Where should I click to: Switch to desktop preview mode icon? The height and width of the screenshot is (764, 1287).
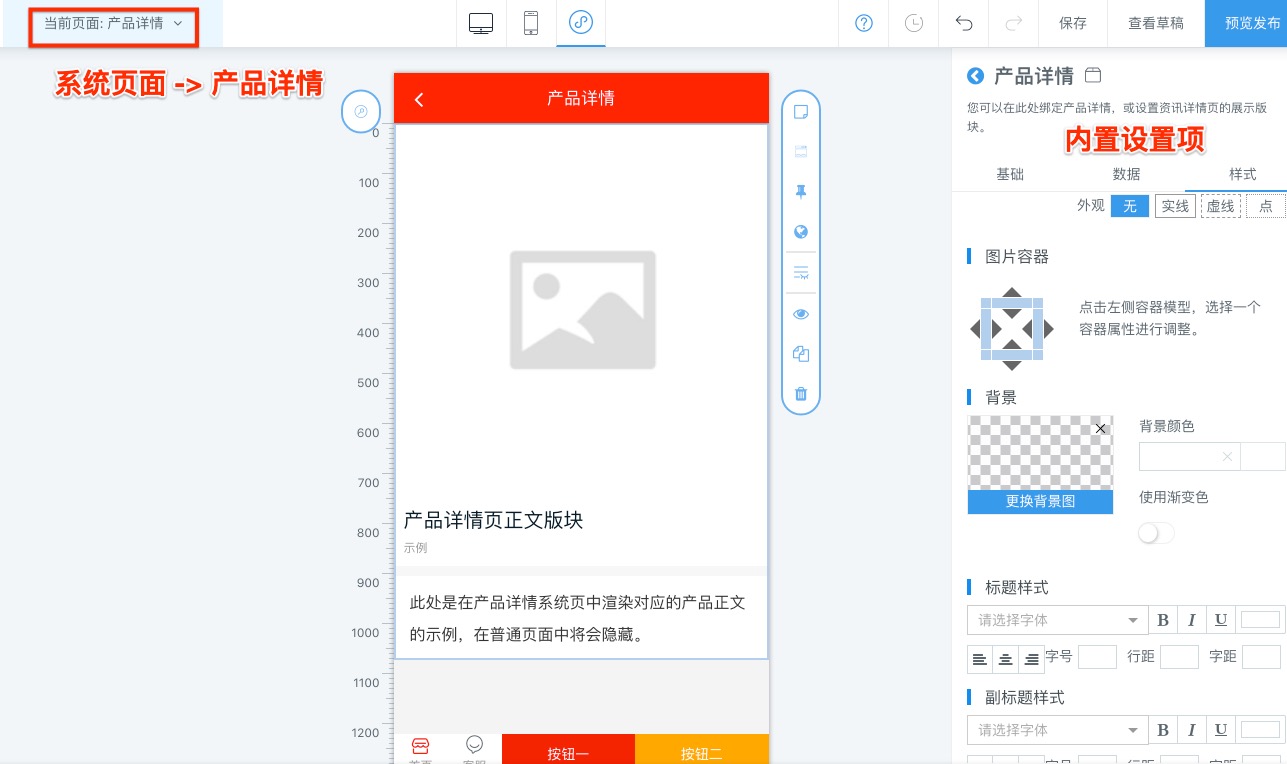coord(481,23)
